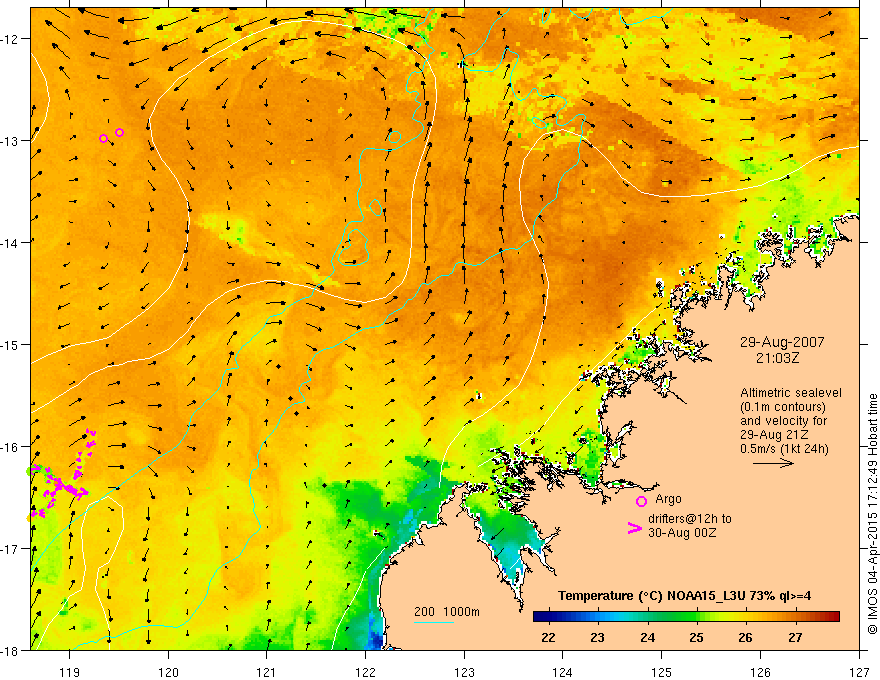Image resolution: width=880 pixels, height=680 pixels.
Task: Click the longitude axis label 121
Action: point(267,672)
